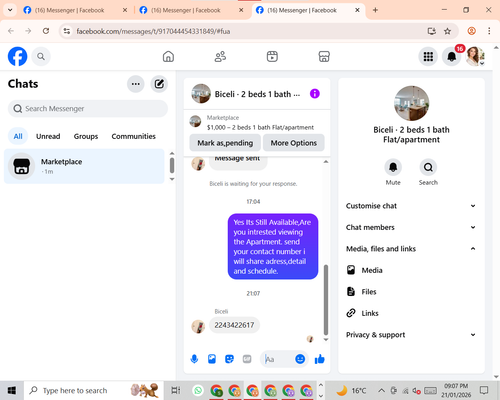Choose a sticker icon
Viewport: 500px width, 400px height.
point(229,359)
